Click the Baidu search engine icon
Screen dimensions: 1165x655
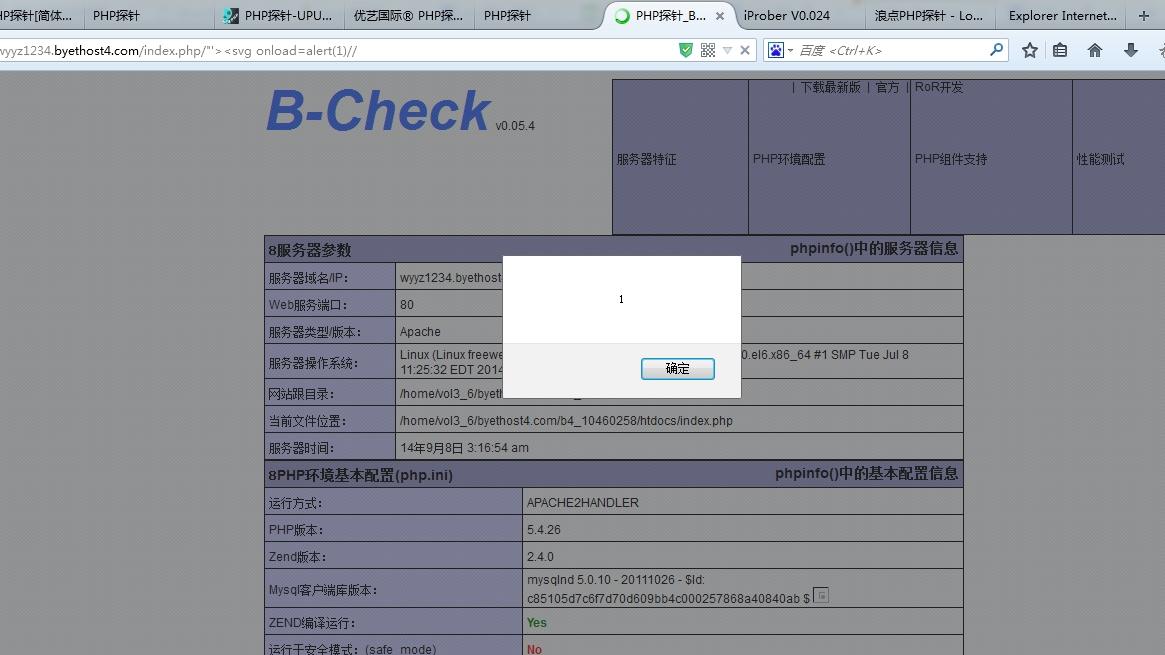pyautogui.click(x=778, y=48)
